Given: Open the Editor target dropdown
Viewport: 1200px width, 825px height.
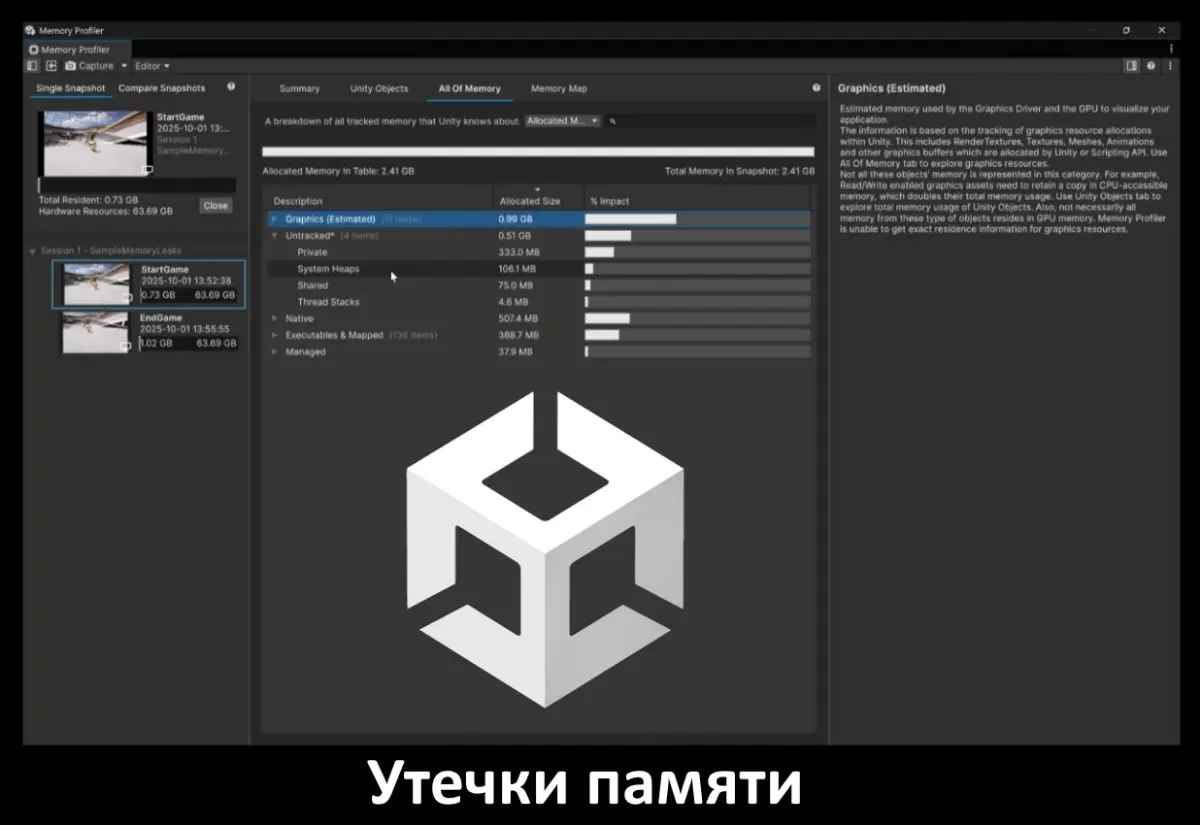Looking at the screenshot, I should pos(152,66).
